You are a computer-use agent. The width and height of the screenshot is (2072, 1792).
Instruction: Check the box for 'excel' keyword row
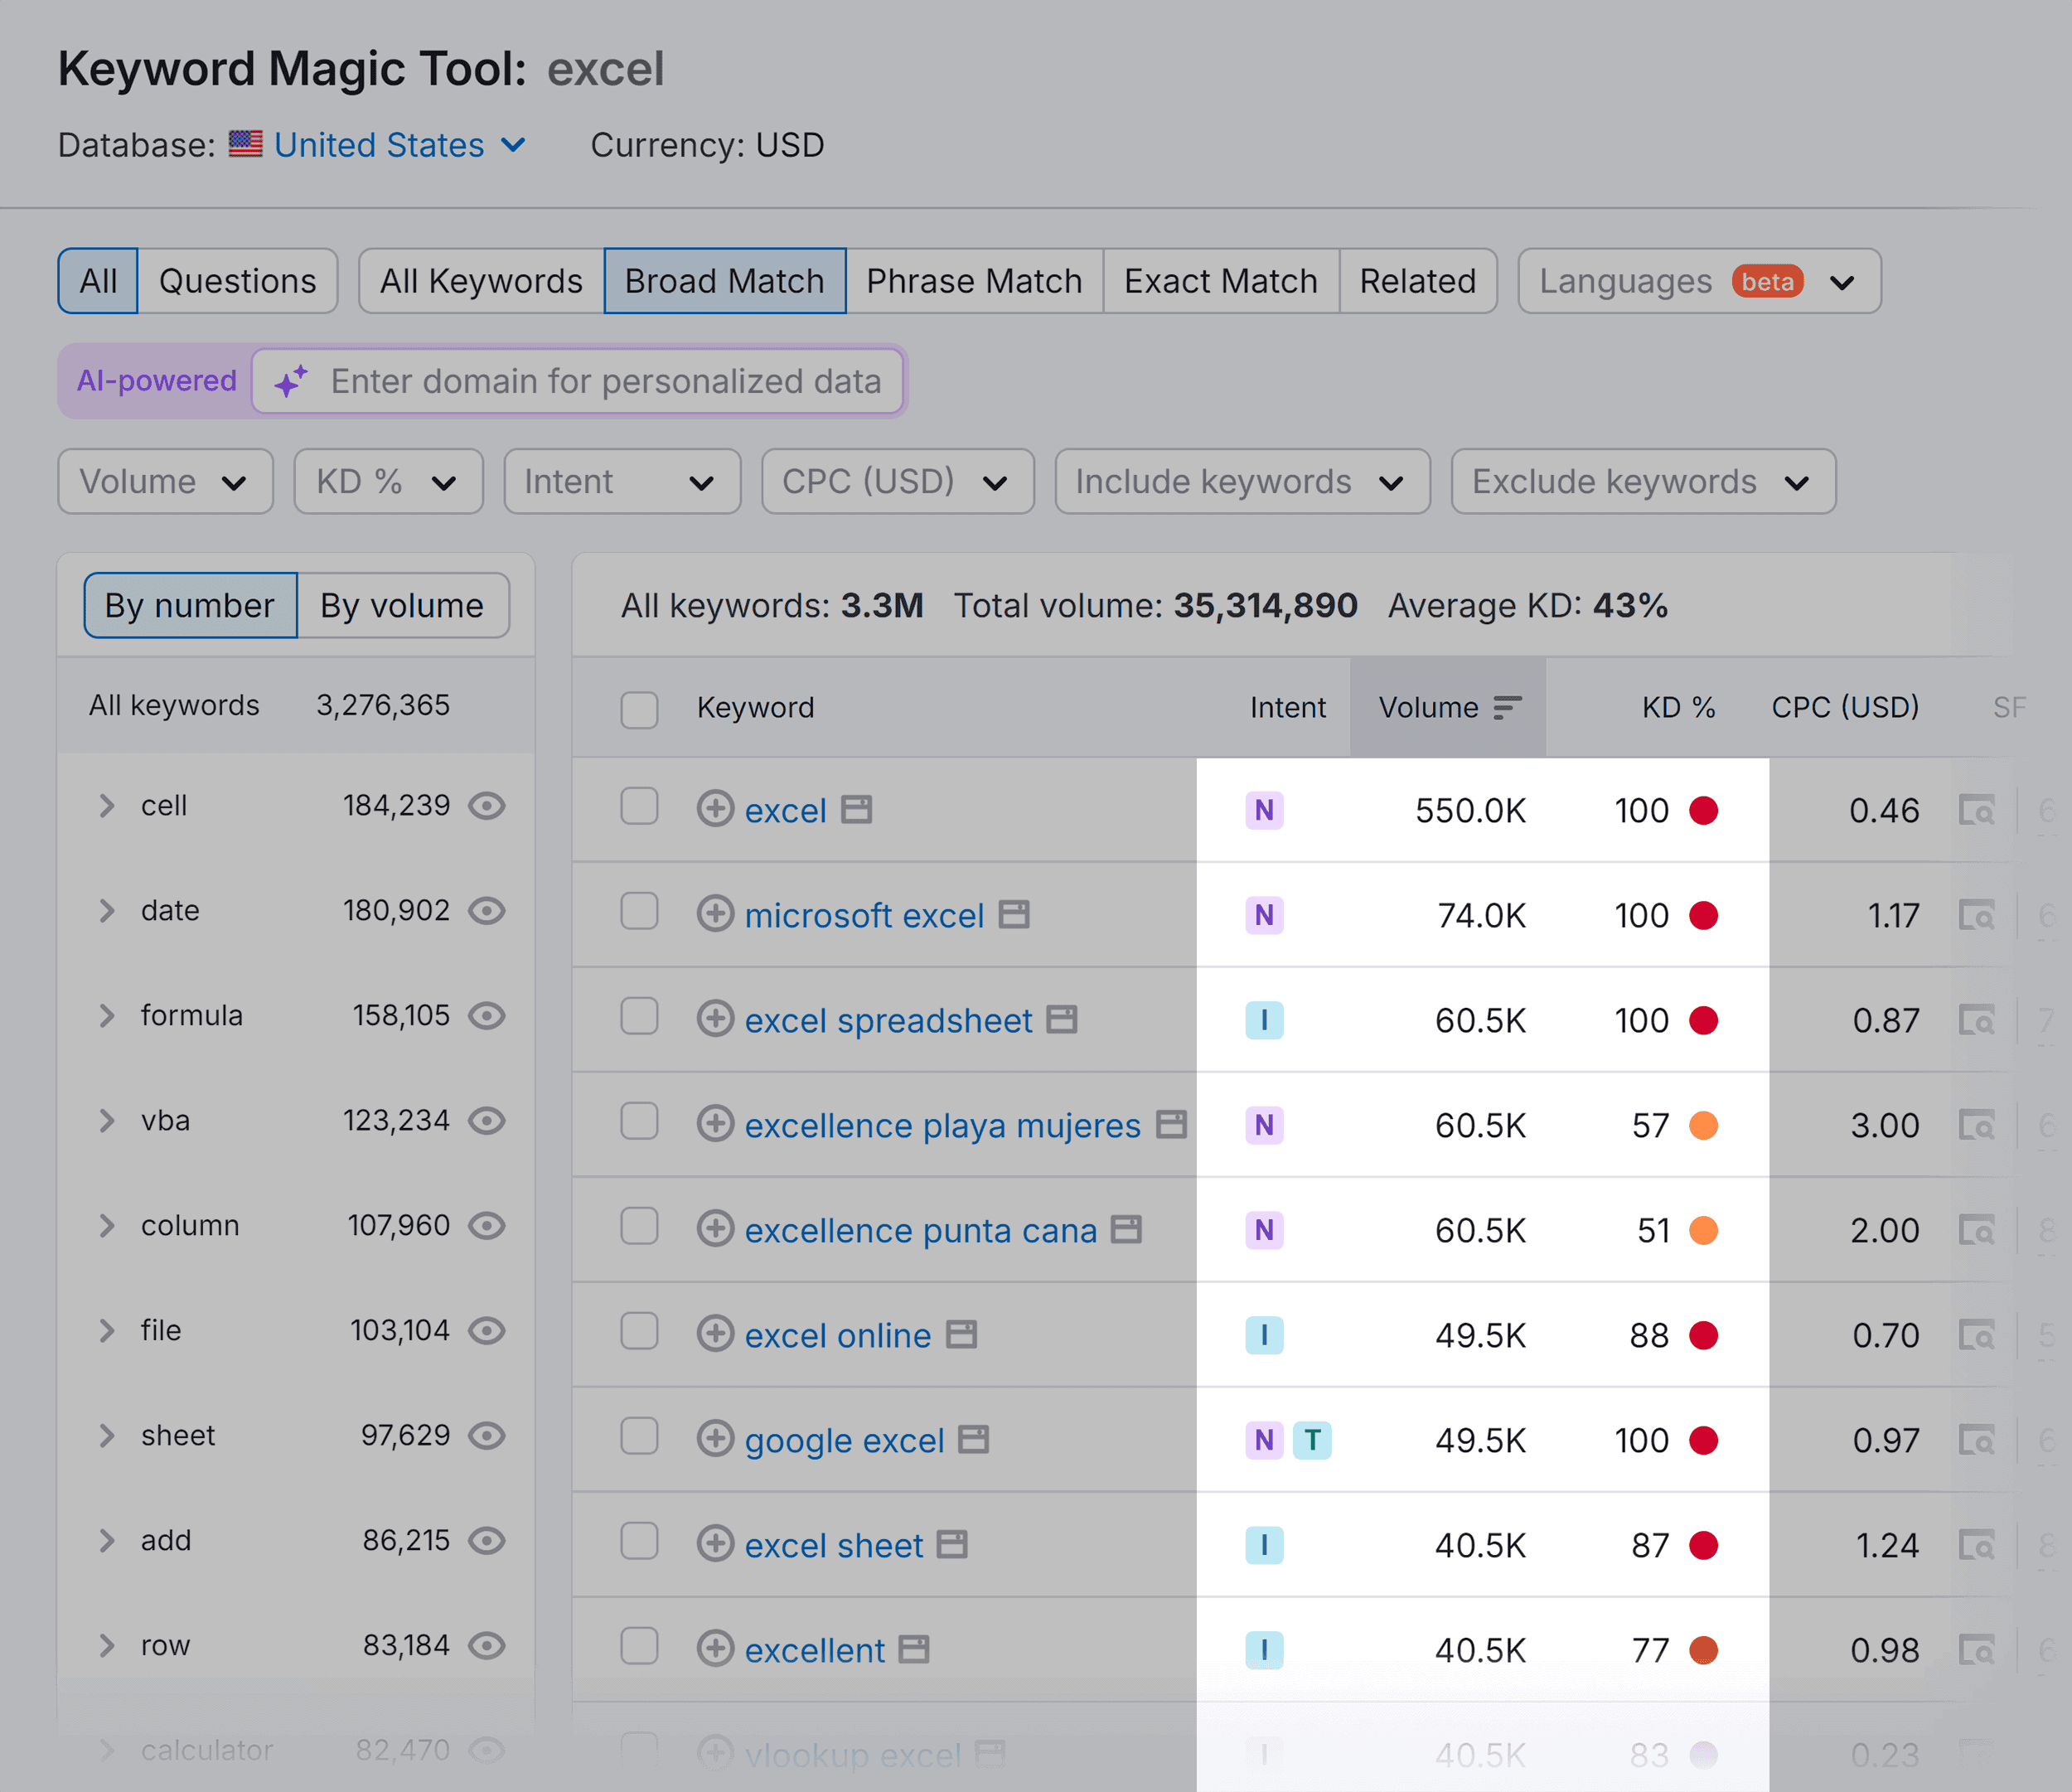coord(639,806)
